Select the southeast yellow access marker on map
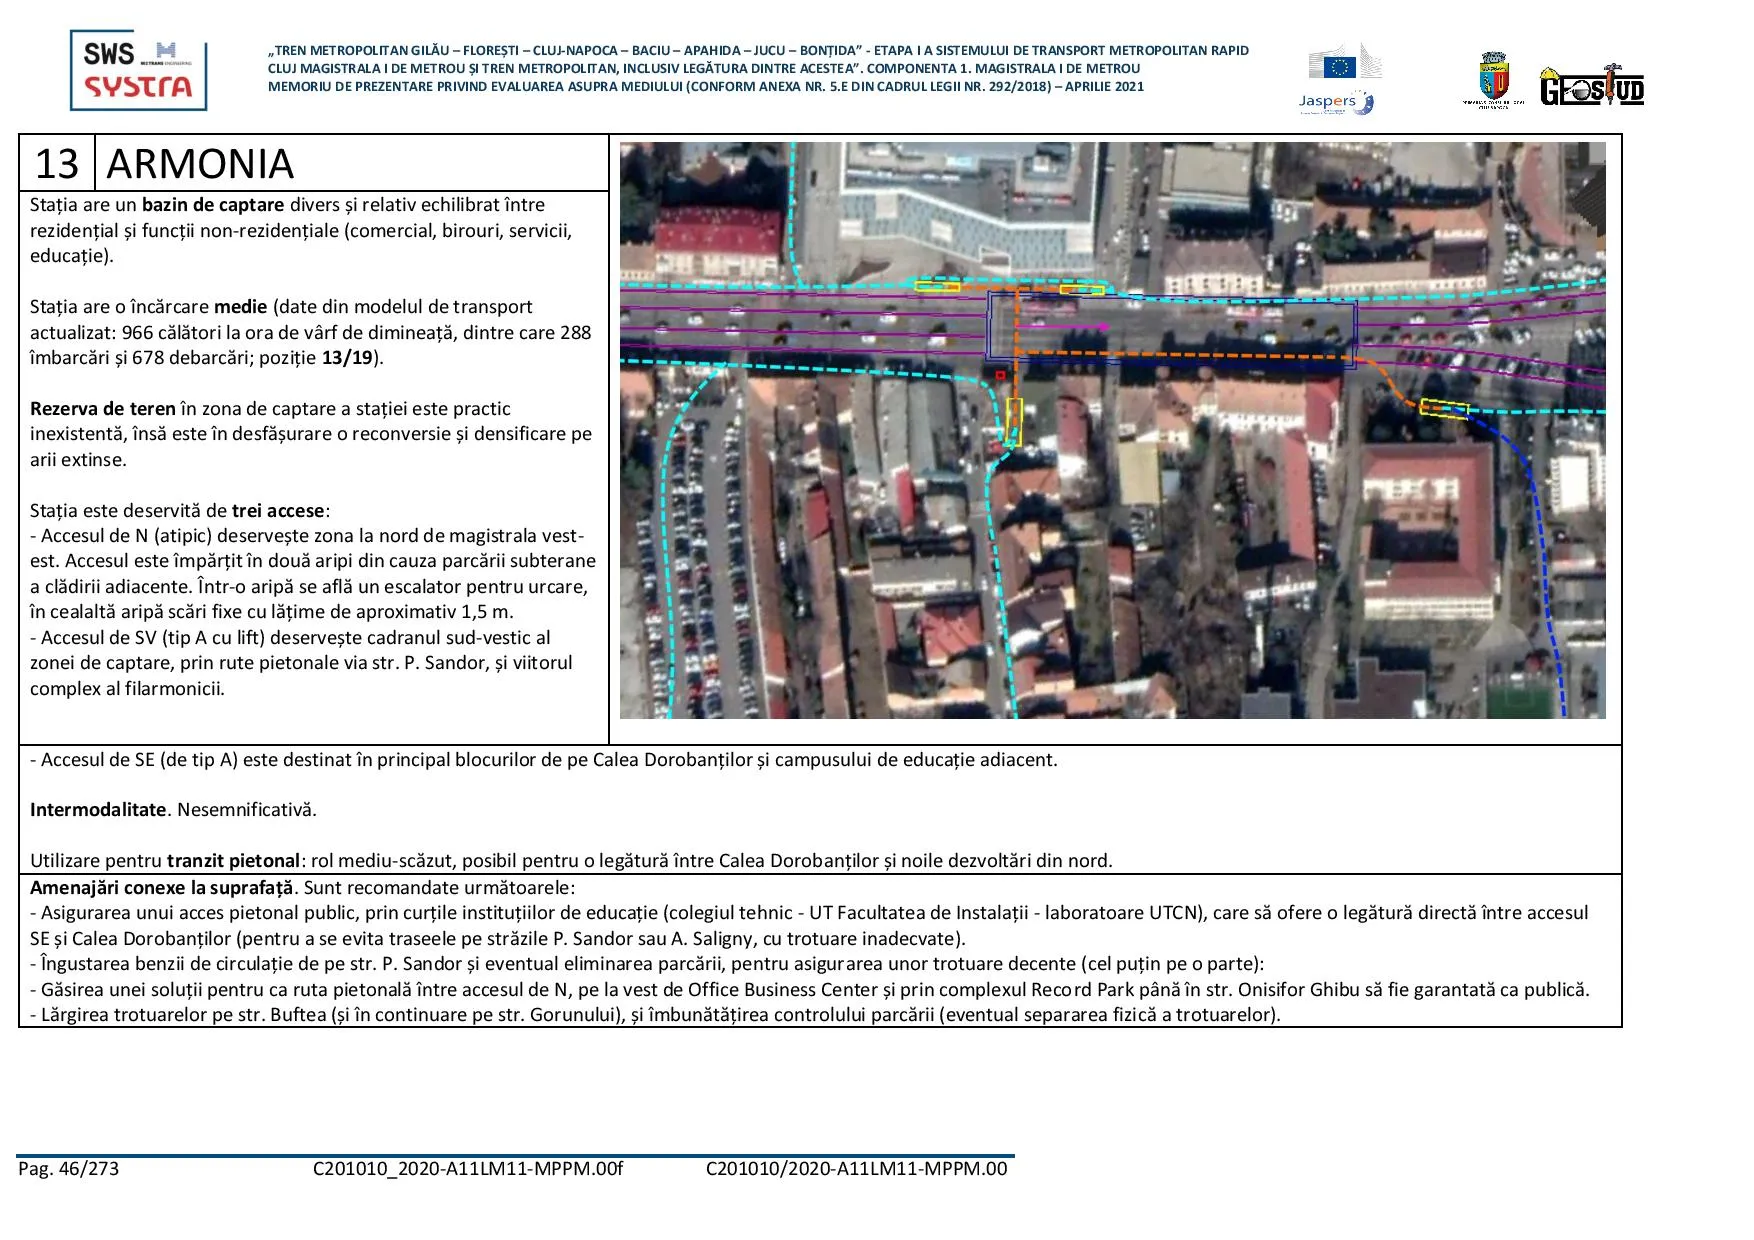This screenshot has height=1240, width=1754. tap(1444, 408)
